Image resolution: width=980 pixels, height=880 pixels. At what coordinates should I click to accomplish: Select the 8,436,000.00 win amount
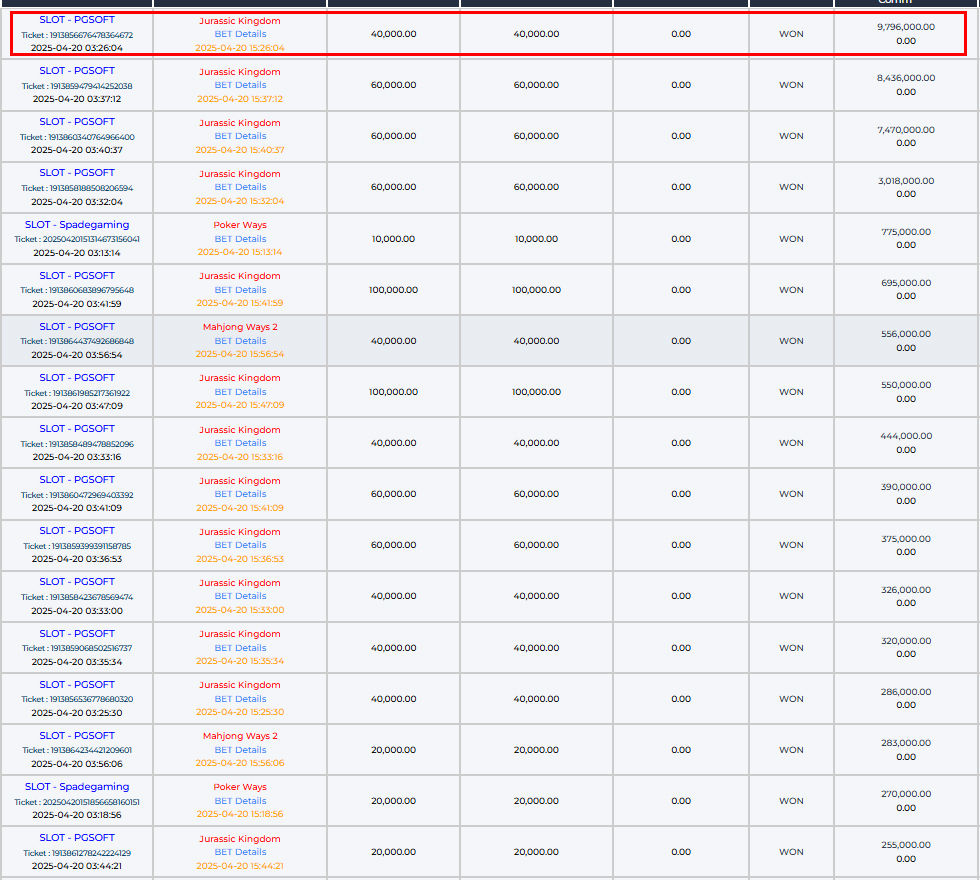(906, 78)
